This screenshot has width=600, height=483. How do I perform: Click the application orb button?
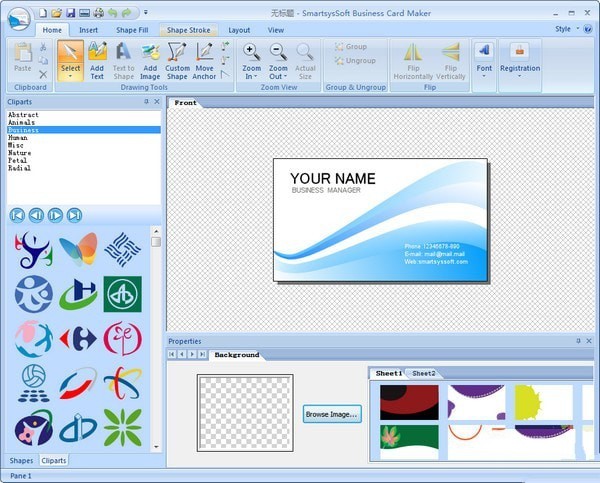[18, 19]
